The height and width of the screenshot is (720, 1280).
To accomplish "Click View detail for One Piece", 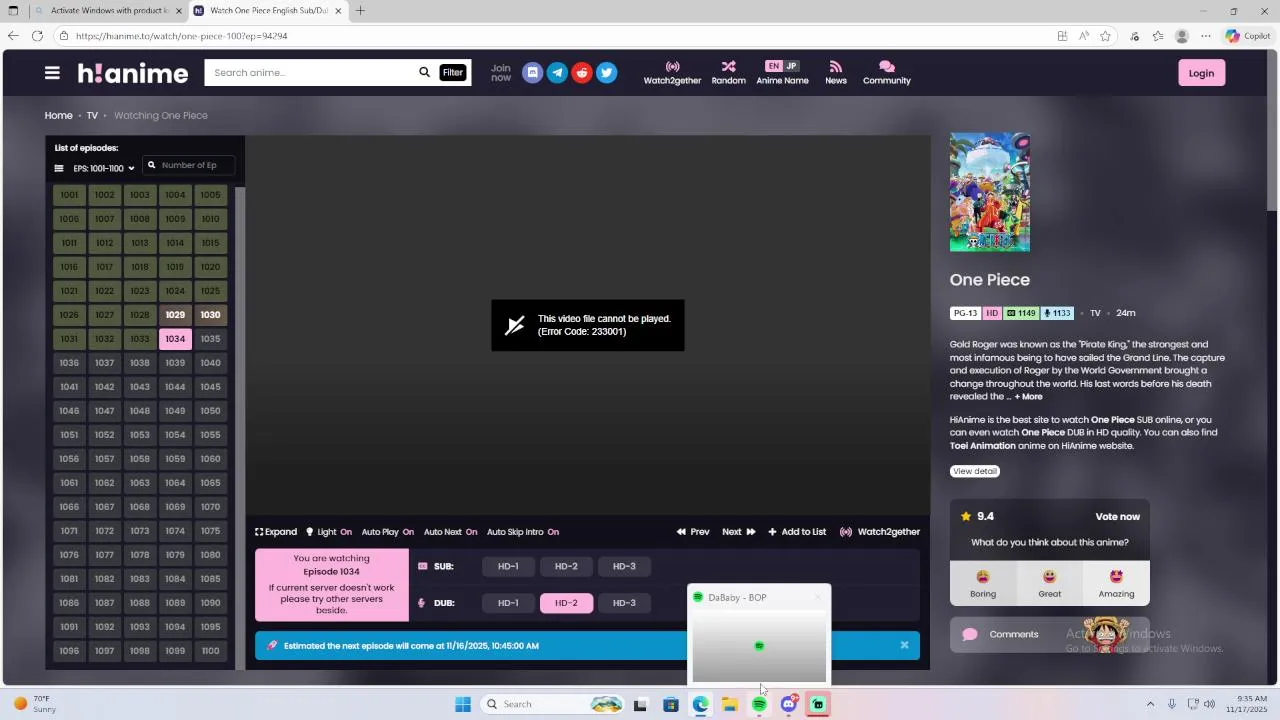I will (x=975, y=471).
